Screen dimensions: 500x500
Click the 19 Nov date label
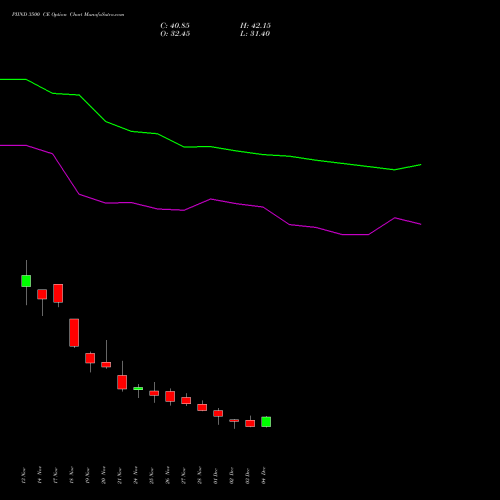pos(88,475)
